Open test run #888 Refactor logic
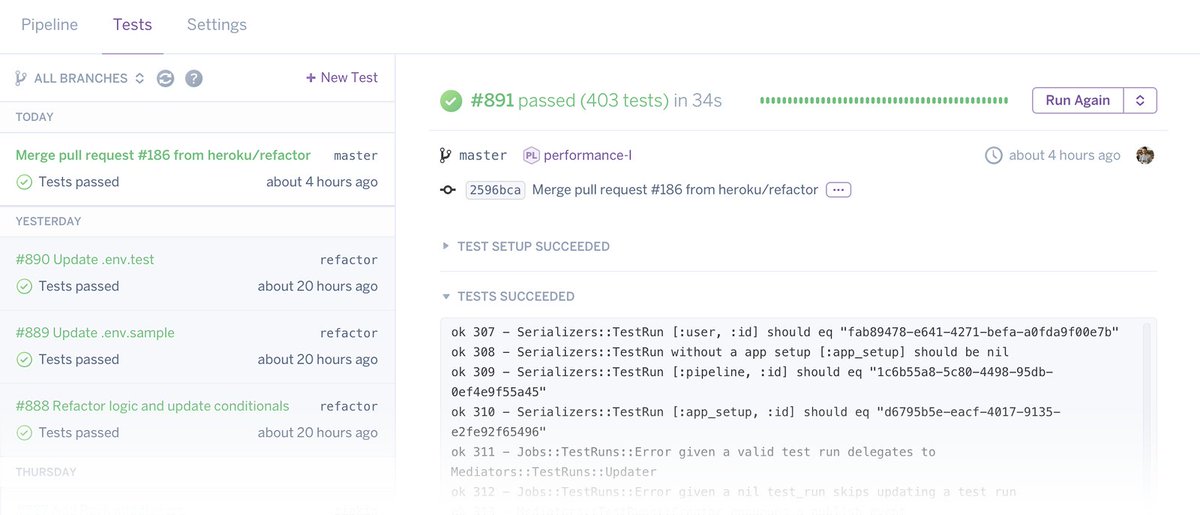Screen dimensions: 1200x515 pyautogui.click(x=197, y=419)
